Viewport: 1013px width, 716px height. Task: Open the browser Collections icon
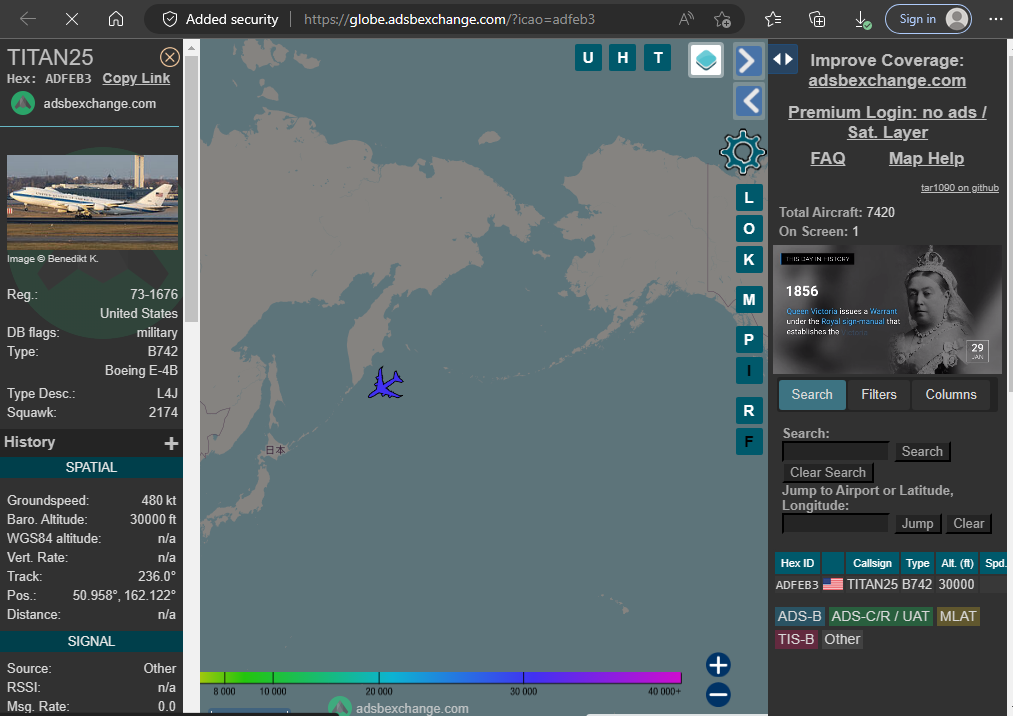[x=817, y=19]
